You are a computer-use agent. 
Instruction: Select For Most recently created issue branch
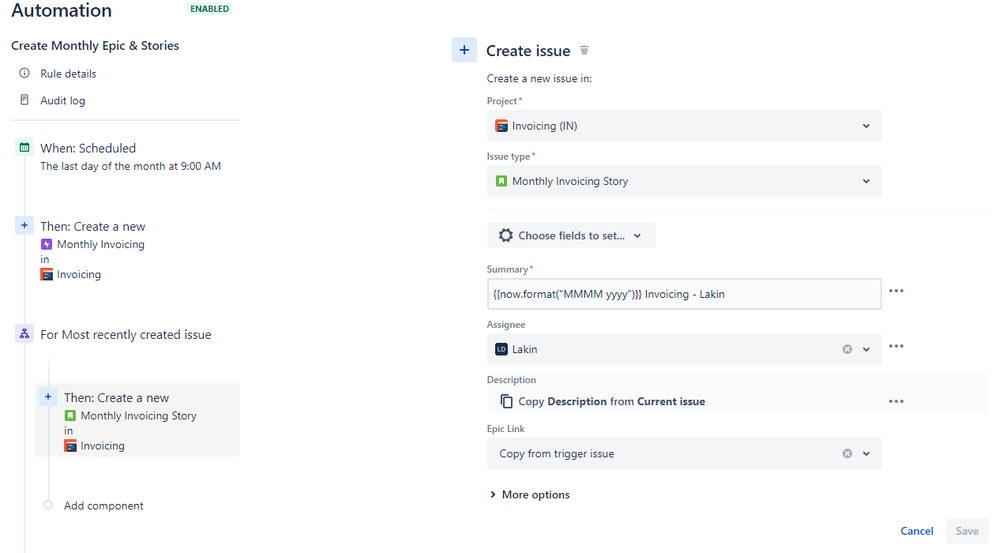click(126, 334)
